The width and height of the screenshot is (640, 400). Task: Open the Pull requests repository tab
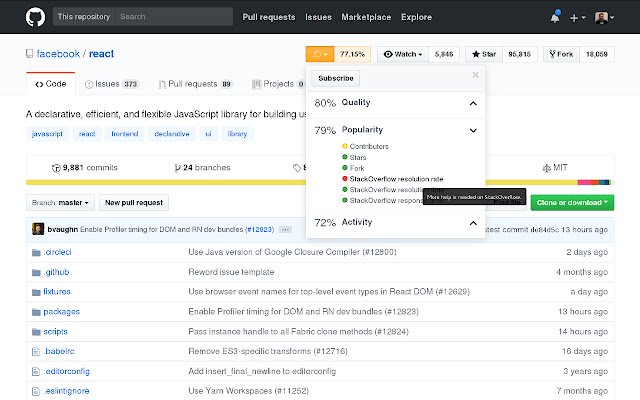coord(196,84)
